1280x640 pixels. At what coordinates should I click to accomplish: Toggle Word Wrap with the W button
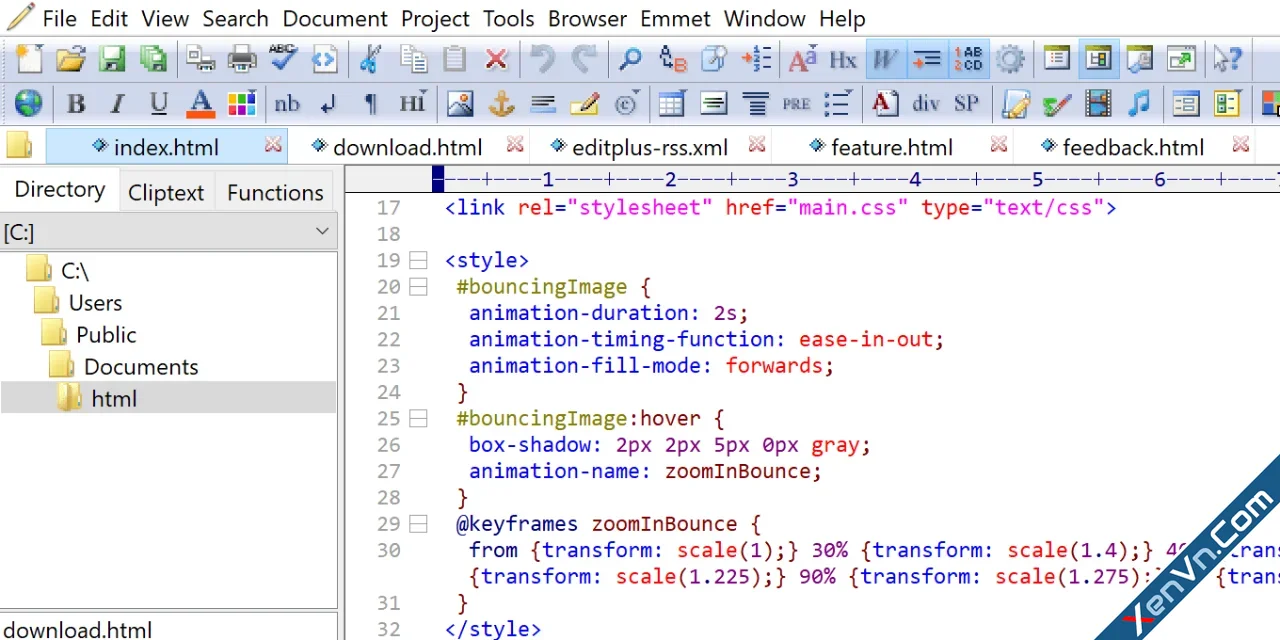point(885,59)
